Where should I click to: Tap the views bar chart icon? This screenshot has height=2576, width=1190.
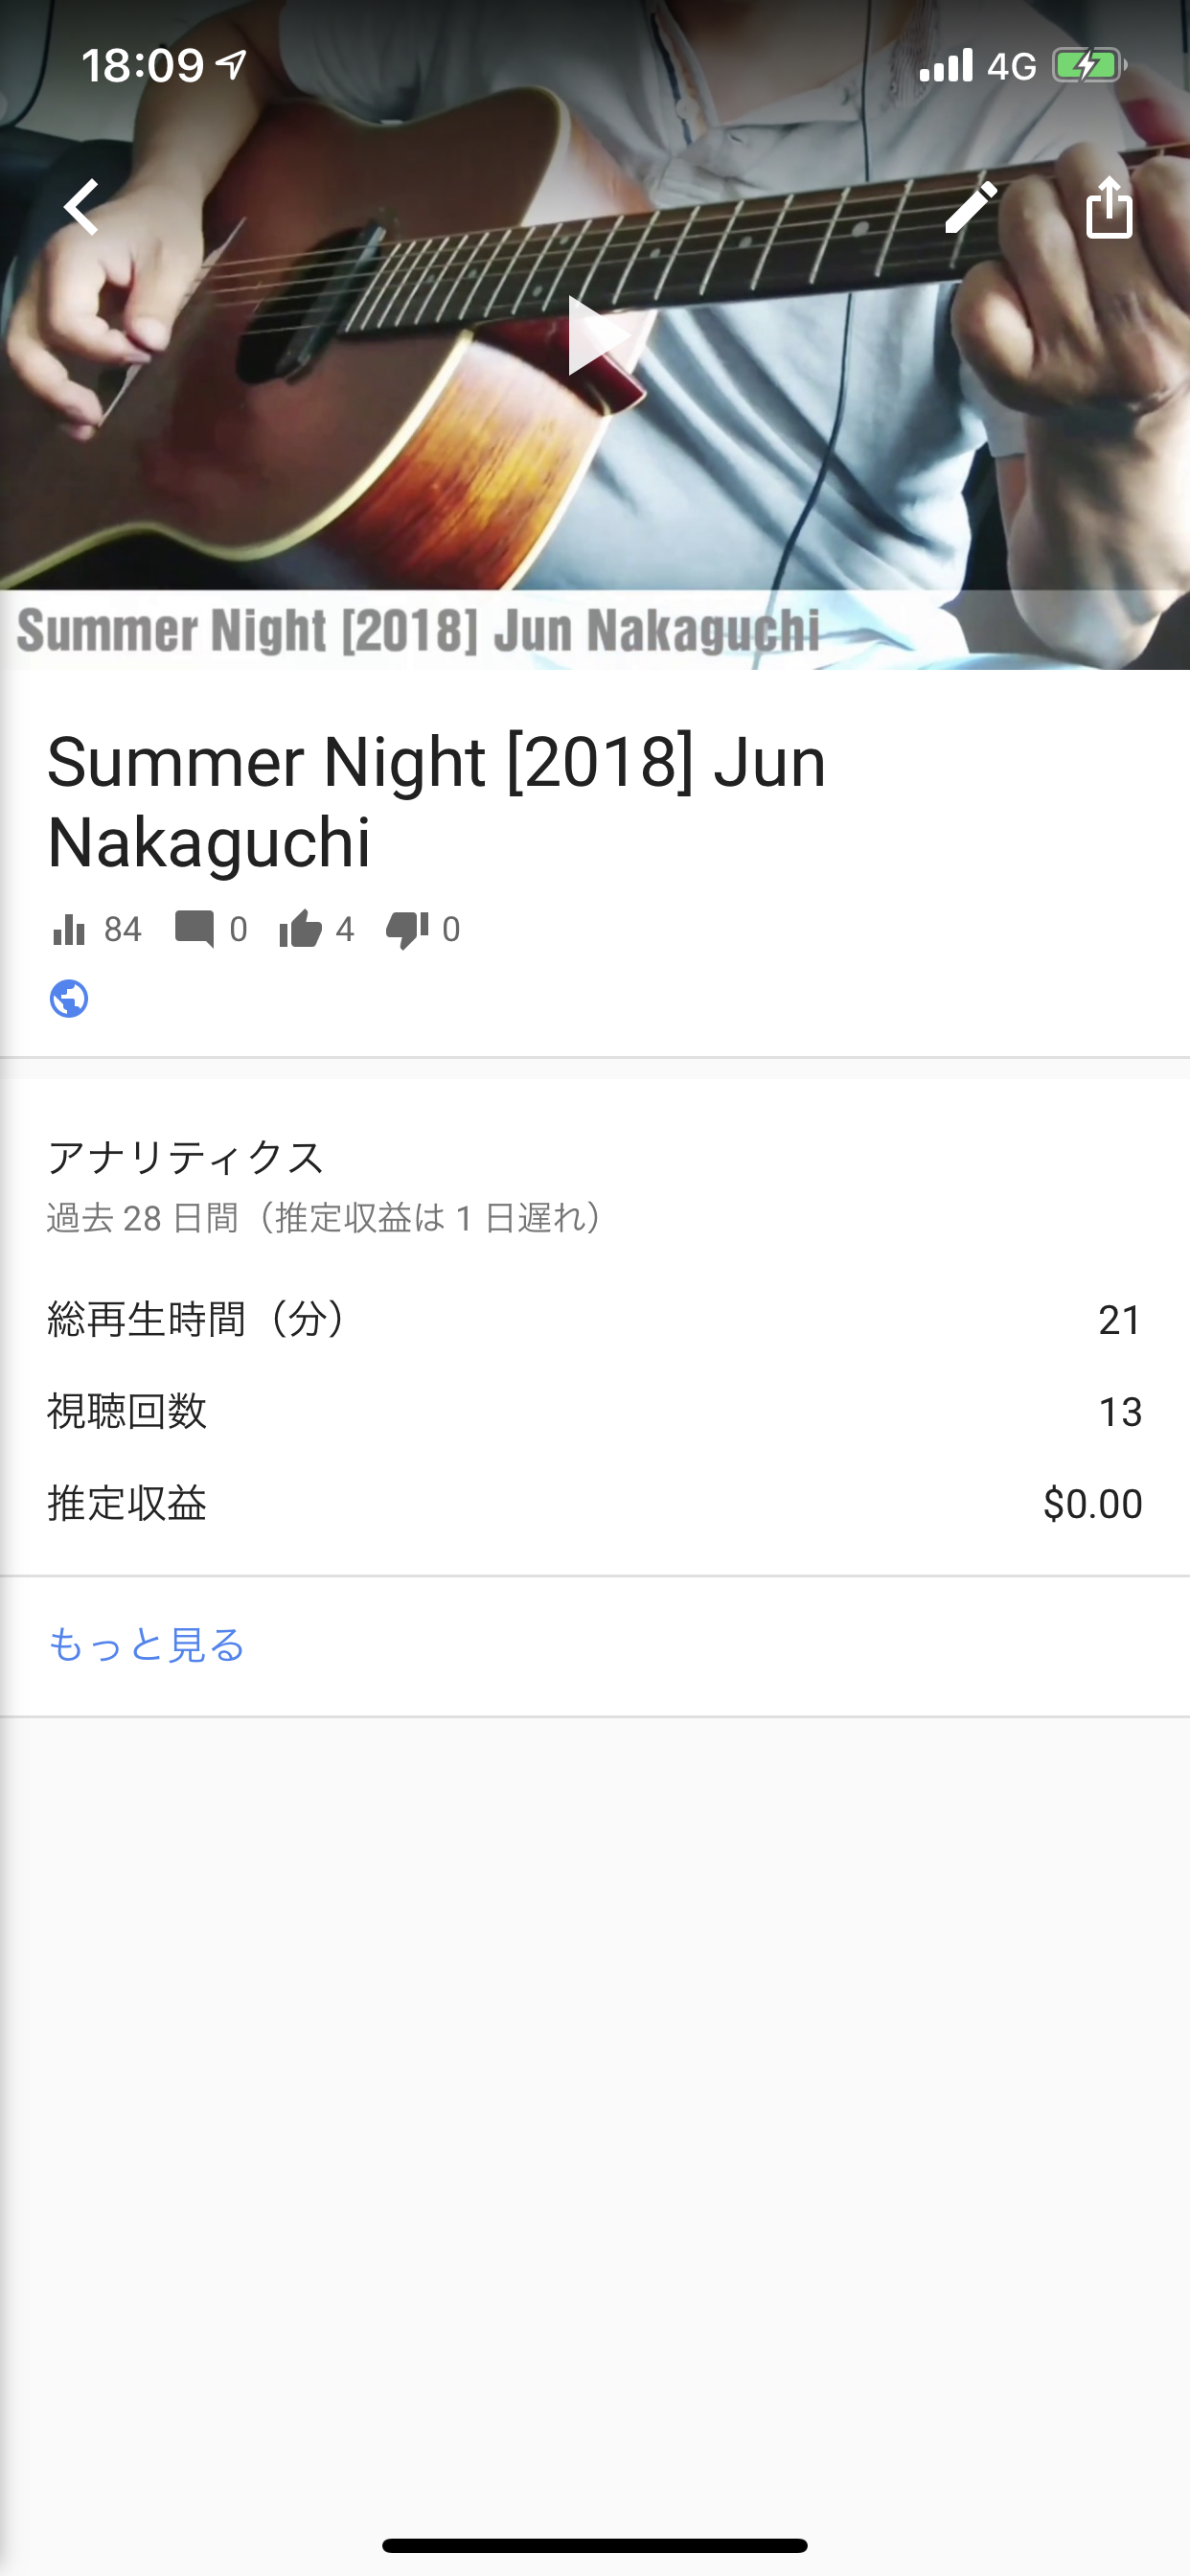[69, 929]
